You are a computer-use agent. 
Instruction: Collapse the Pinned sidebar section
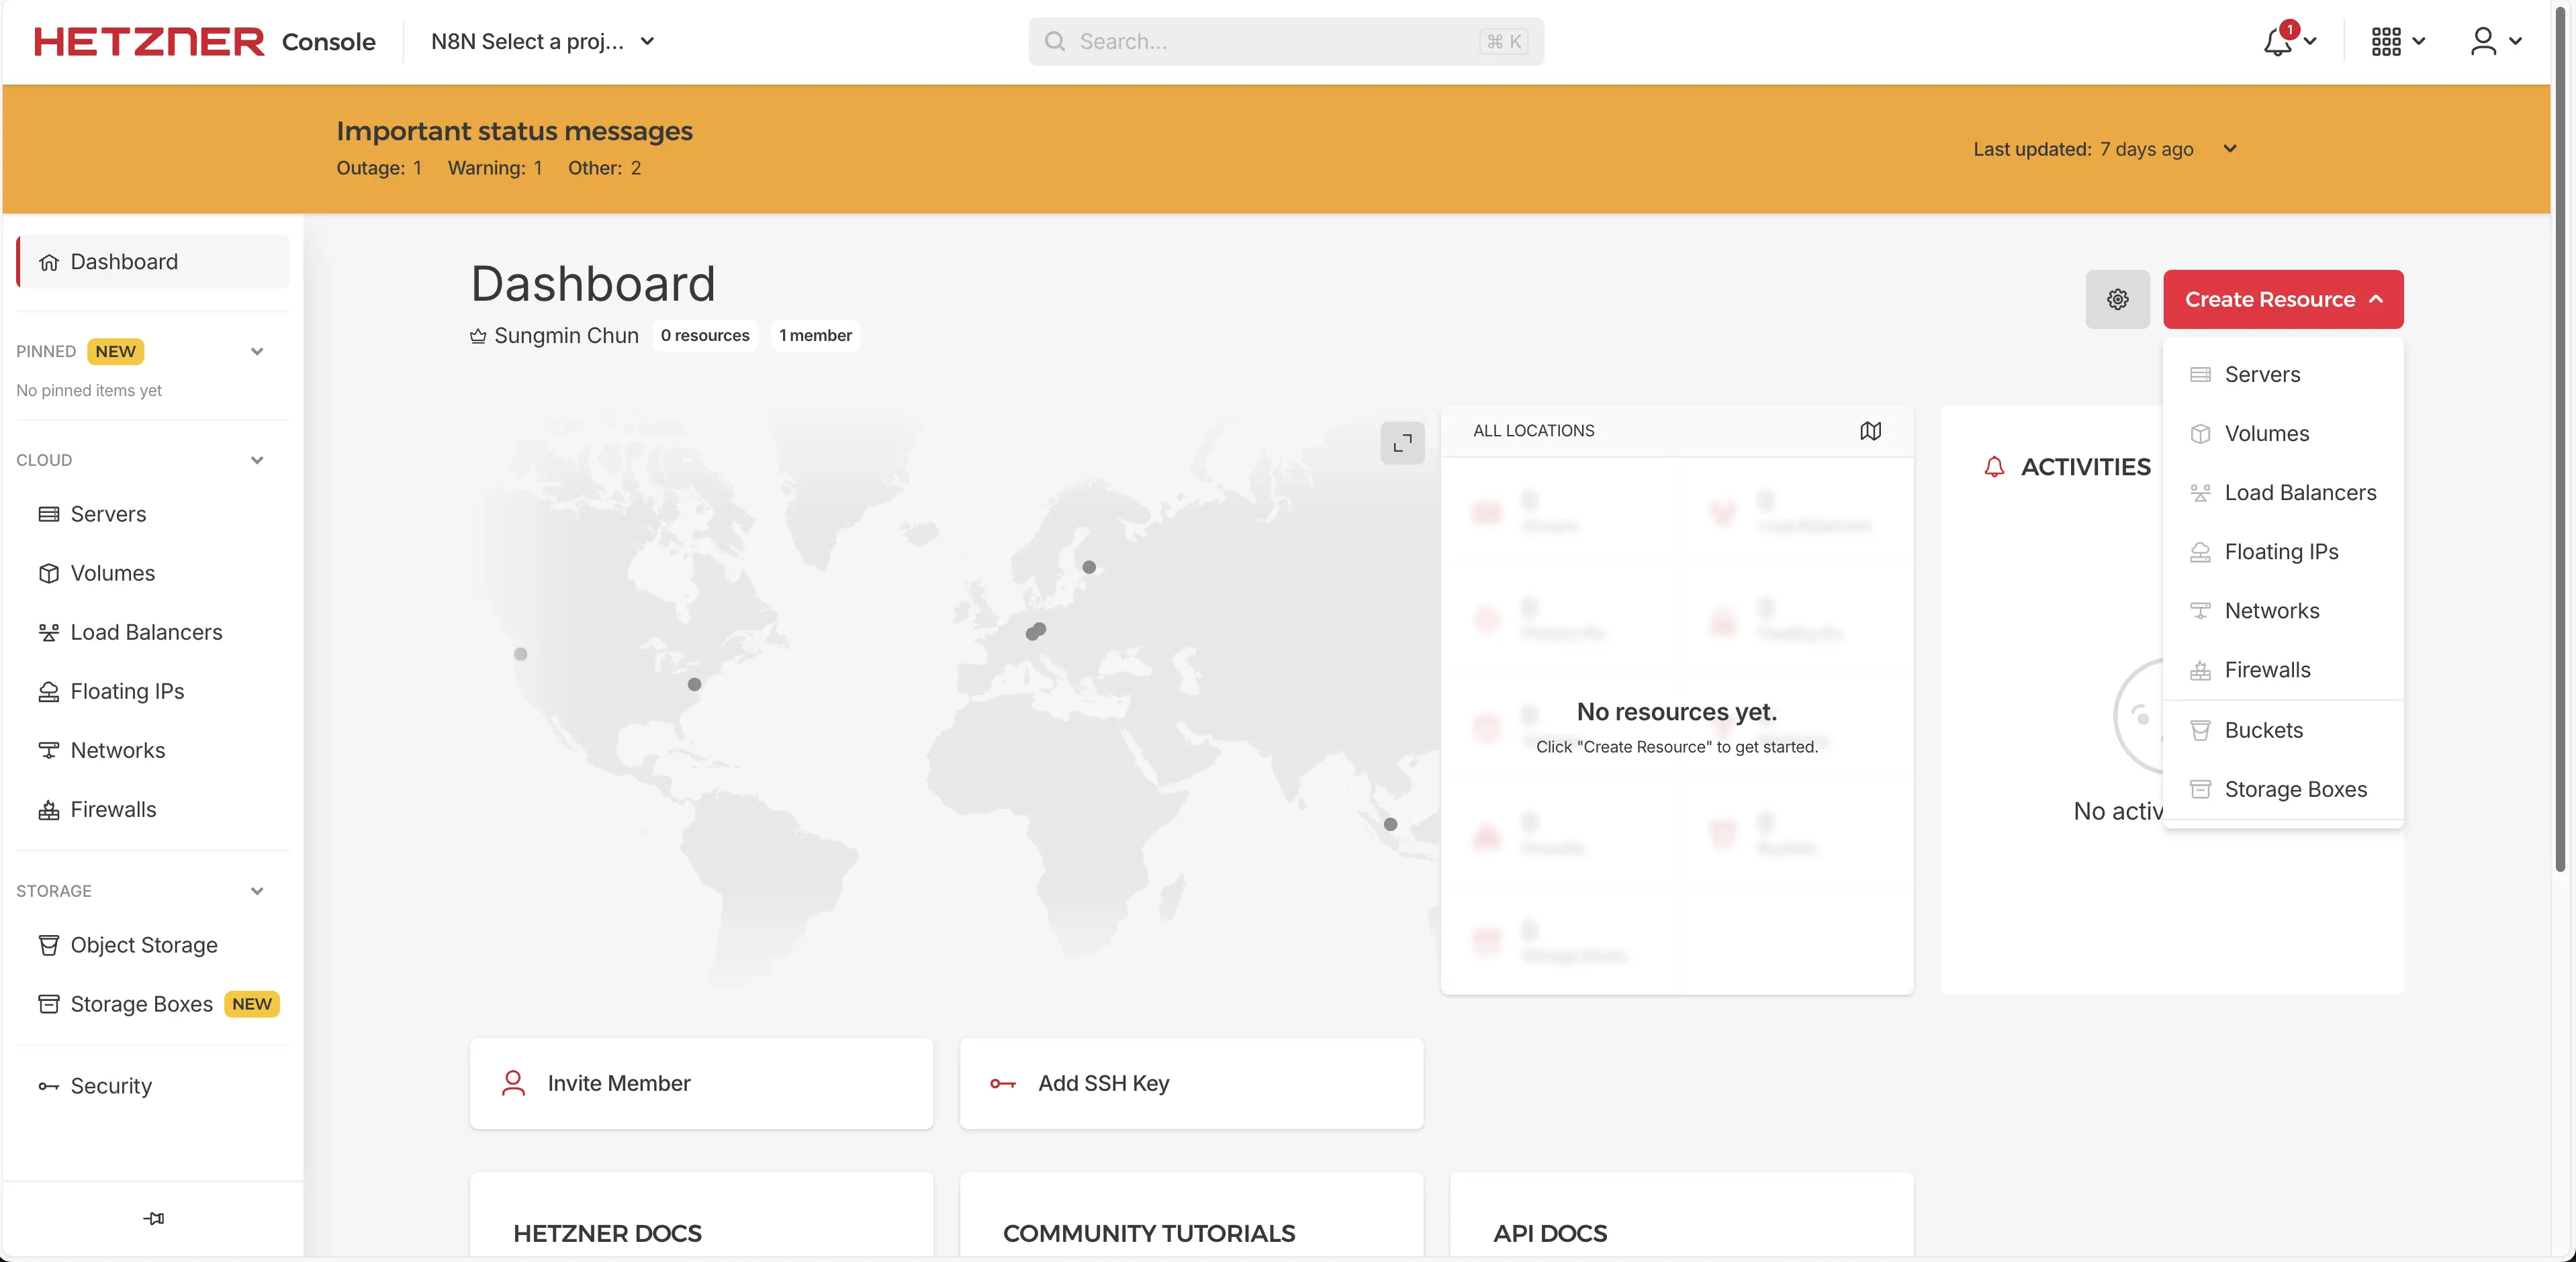coord(257,352)
